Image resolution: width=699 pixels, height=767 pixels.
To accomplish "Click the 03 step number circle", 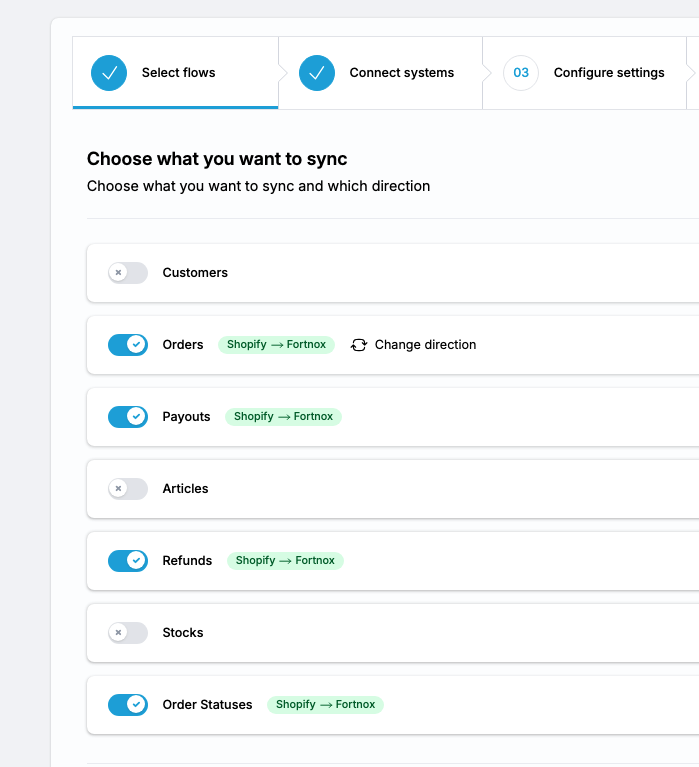I will 521,73.
